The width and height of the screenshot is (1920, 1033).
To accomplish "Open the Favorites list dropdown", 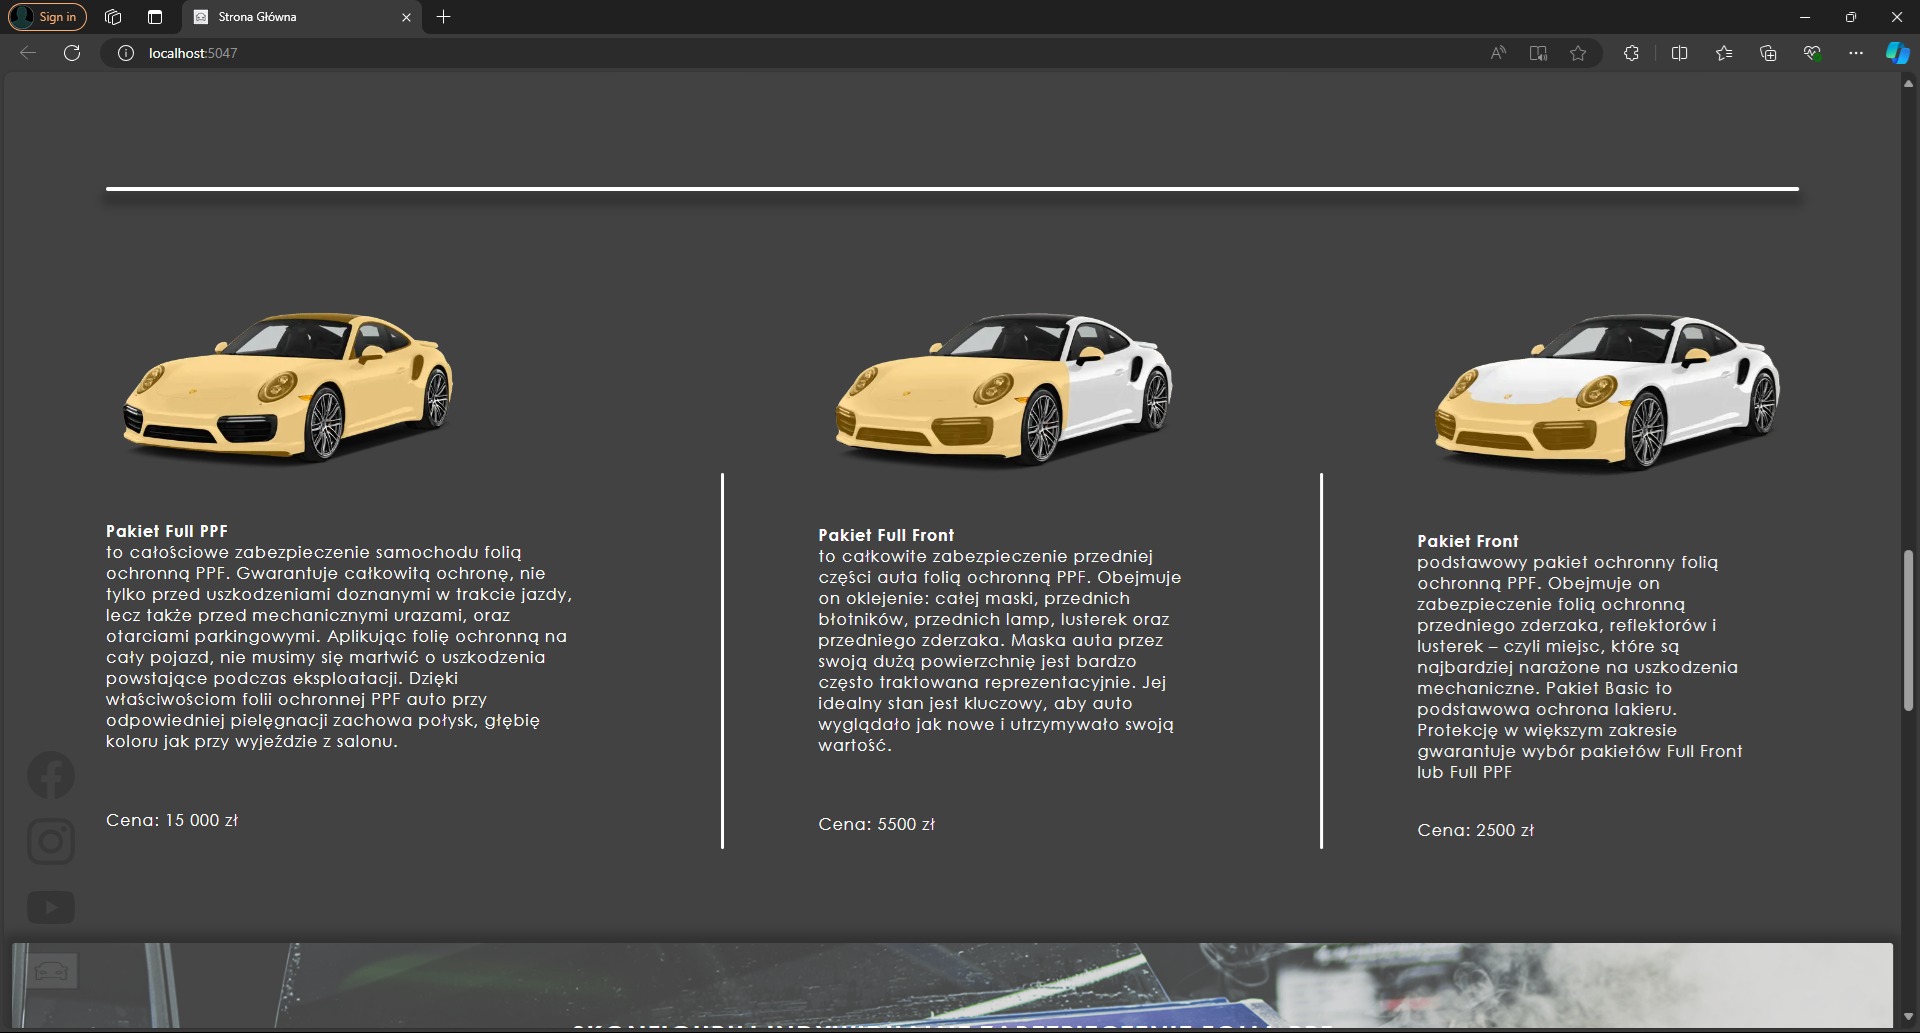I will tap(1724, 53).
